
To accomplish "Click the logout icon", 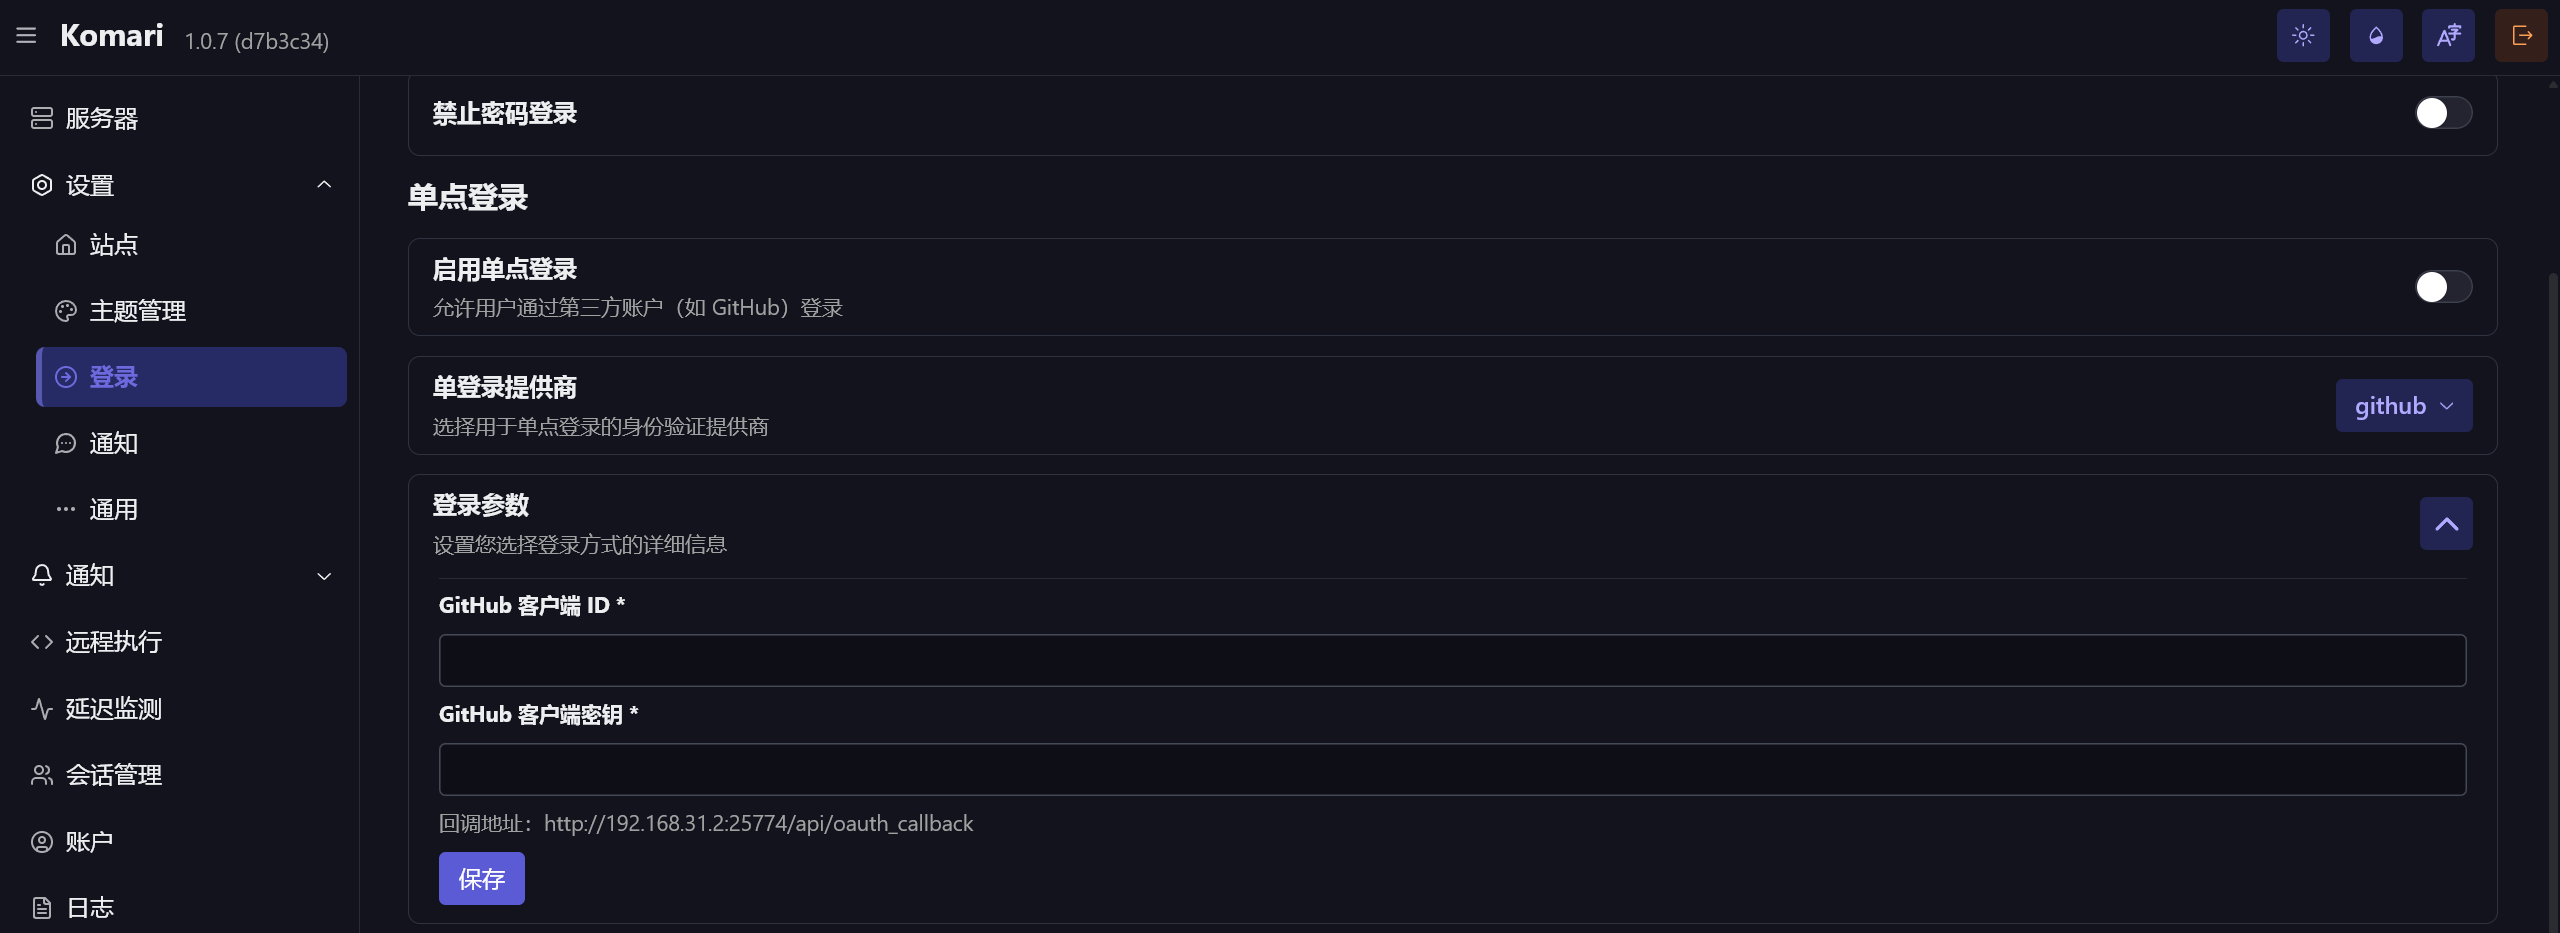I will [x=2521, y=36].
